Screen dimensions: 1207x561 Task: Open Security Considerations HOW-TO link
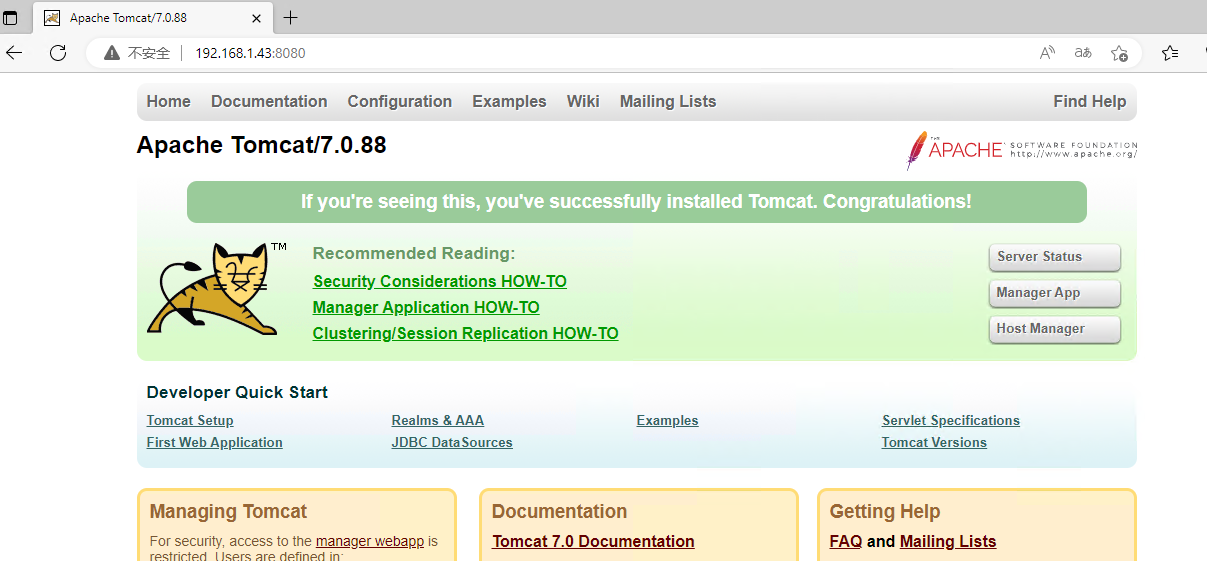pos(440,281)
